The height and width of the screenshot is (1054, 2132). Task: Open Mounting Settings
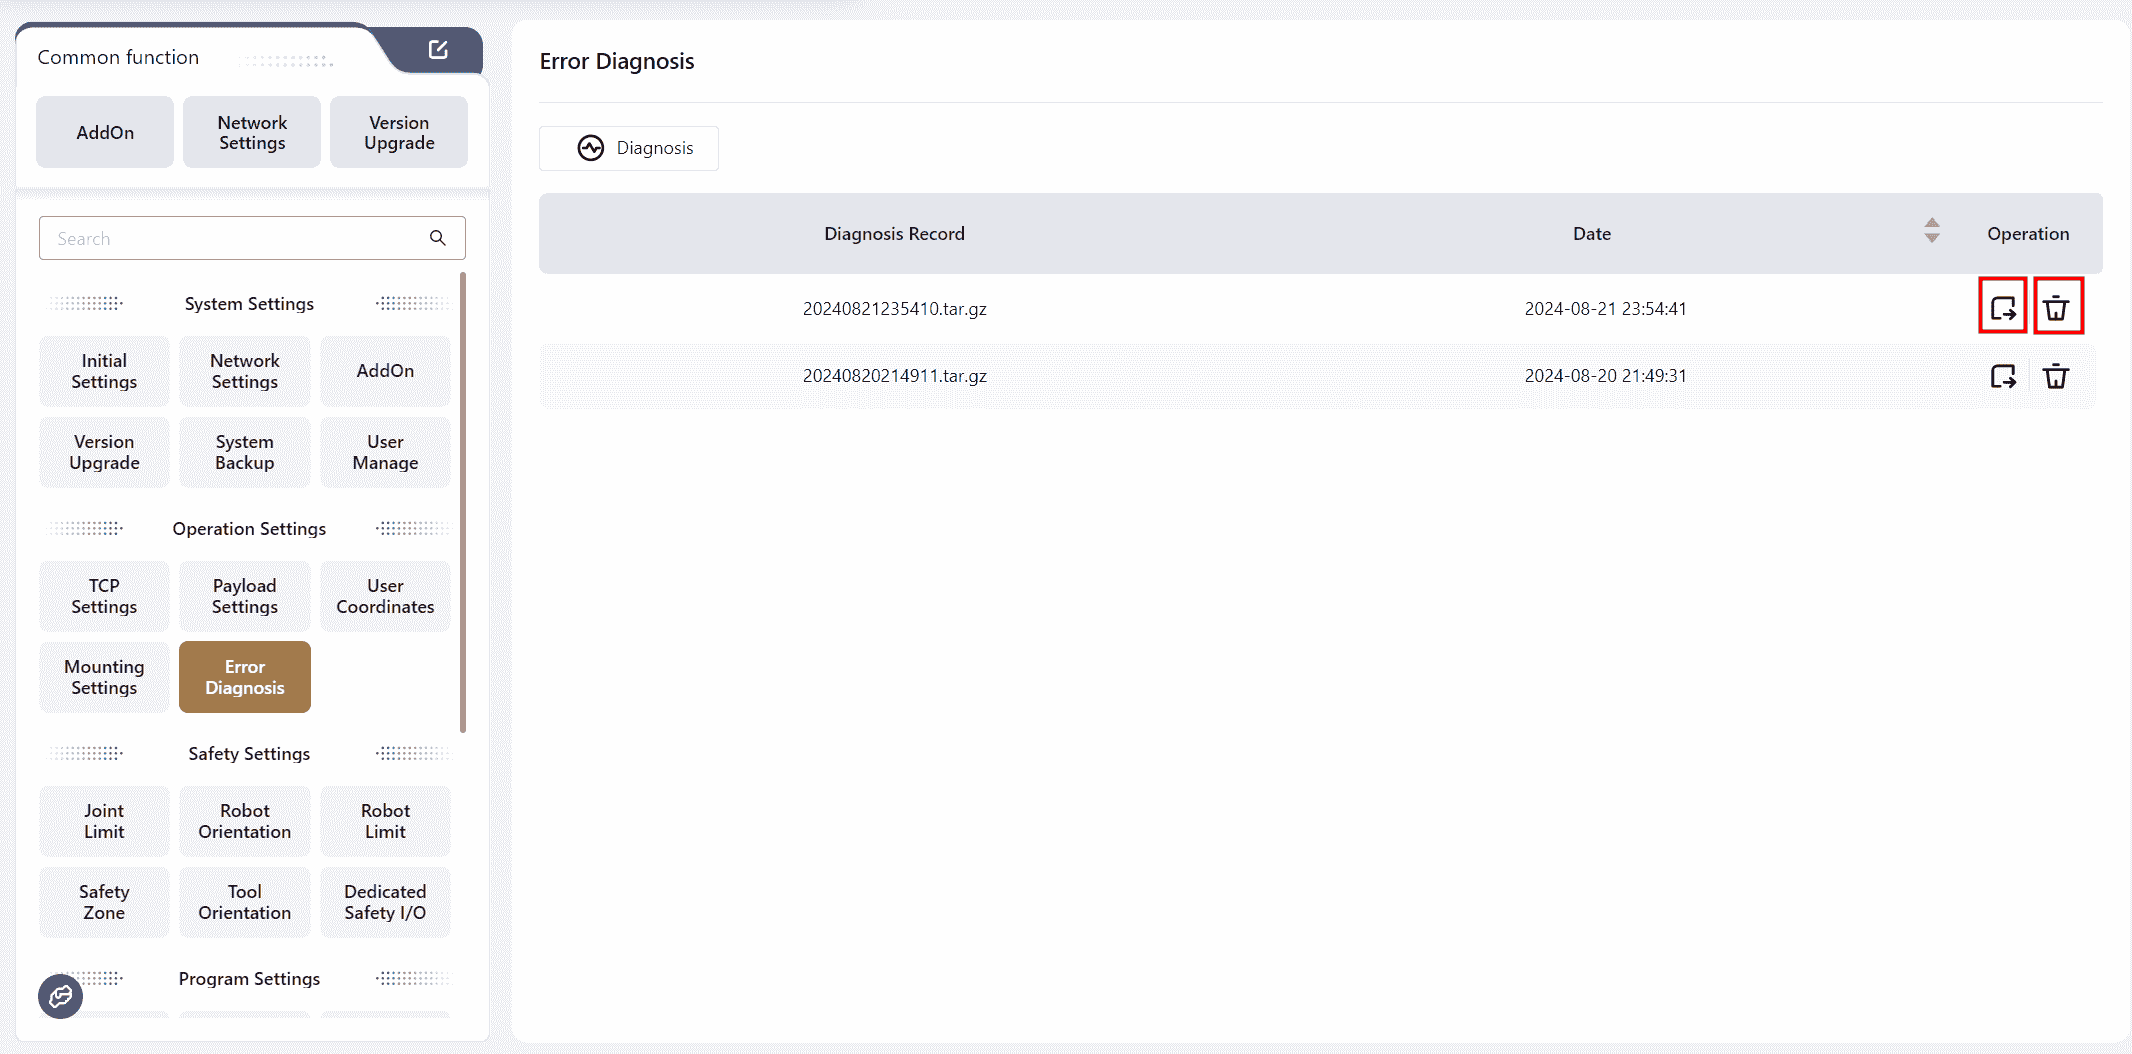pos(104,677)
